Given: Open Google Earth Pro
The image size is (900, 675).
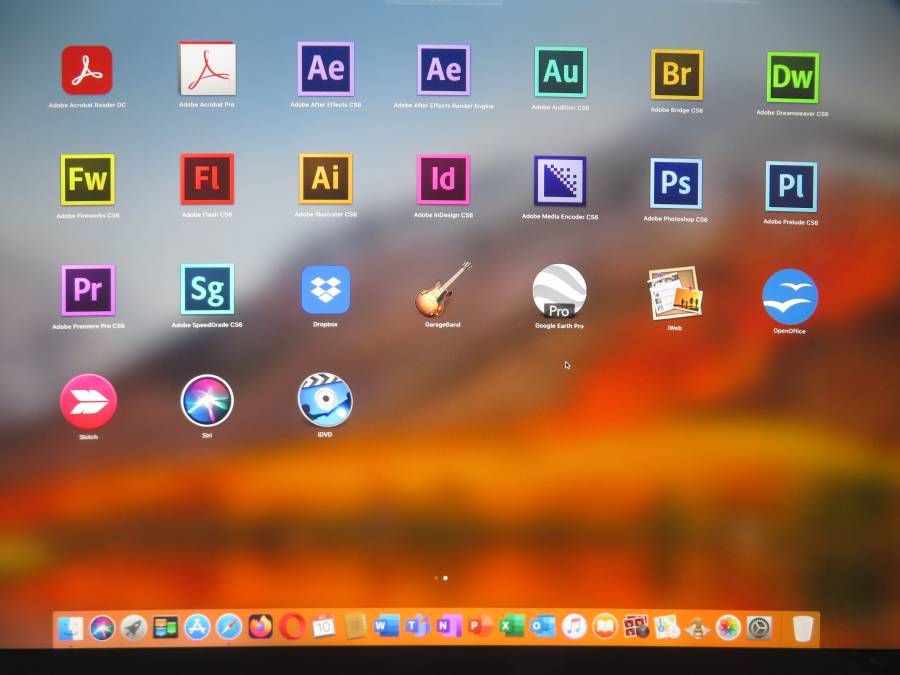Looking at the screenshot, I should [559, 291].
